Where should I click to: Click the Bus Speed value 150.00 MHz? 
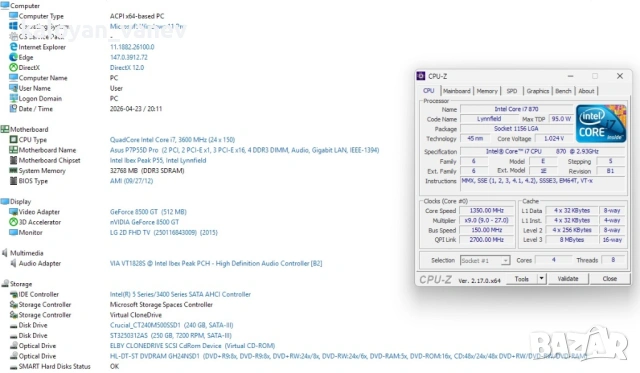[x=486, y=230]
